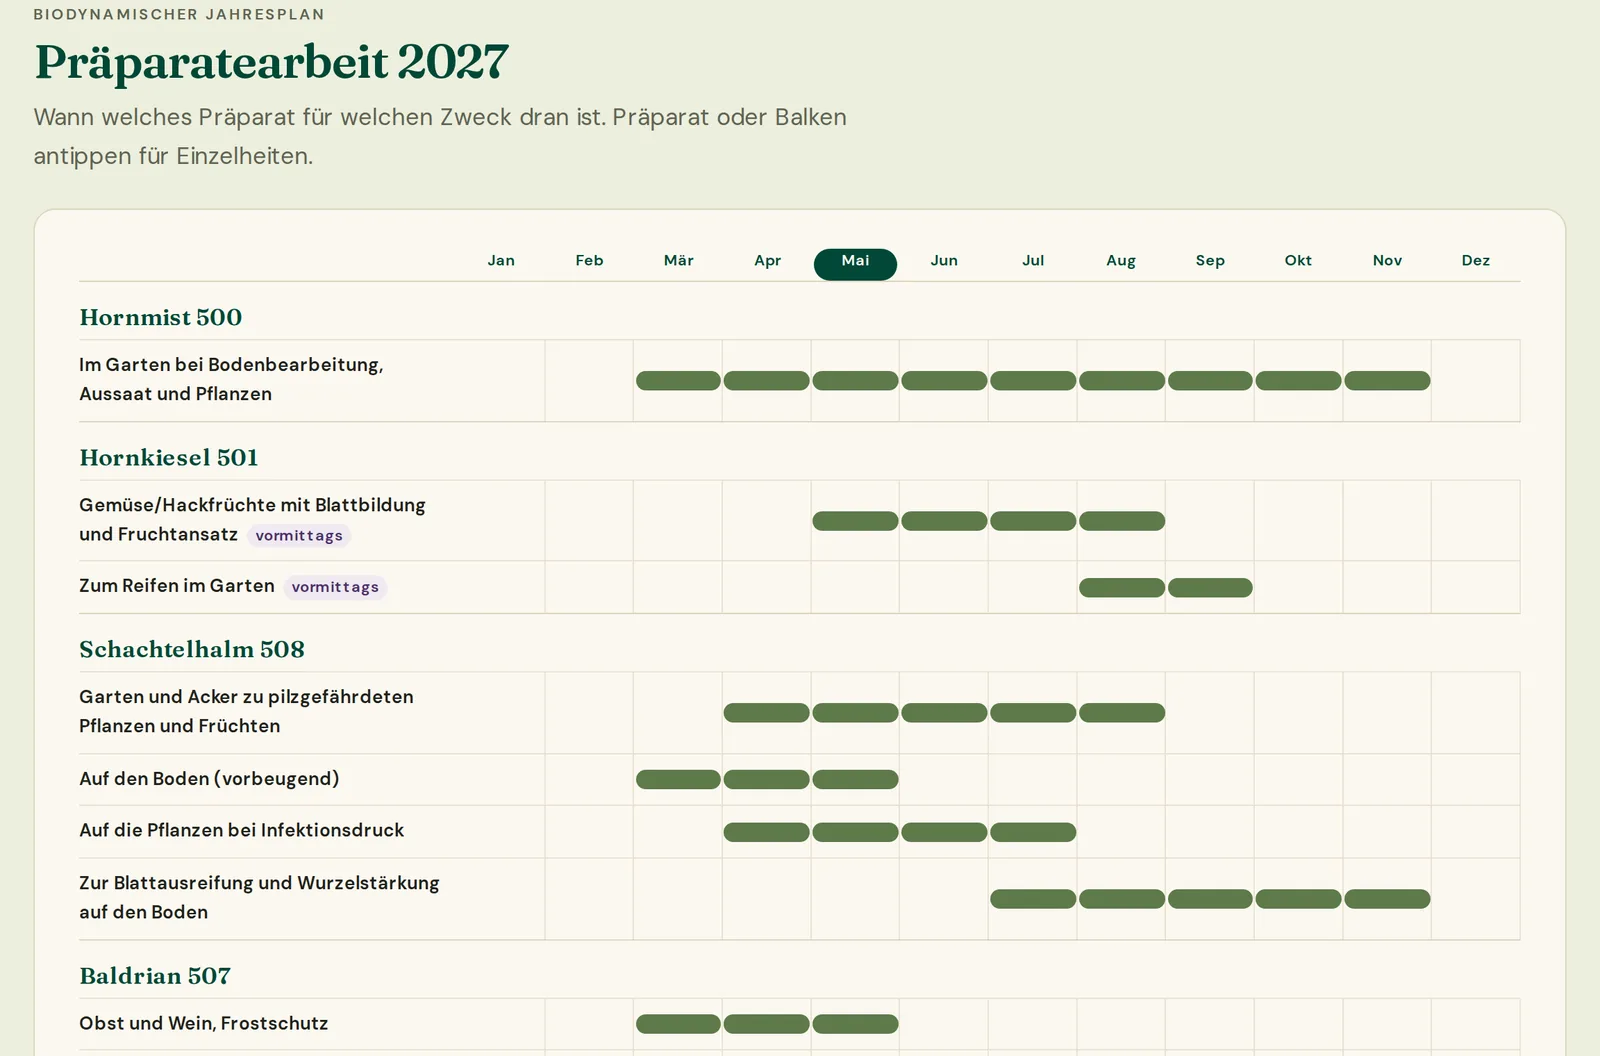Click 'Auf die Pflanzen bei Infektionsdruck' label
The height and width of the screenshot is (1056, 1600).
pos(242,830)
